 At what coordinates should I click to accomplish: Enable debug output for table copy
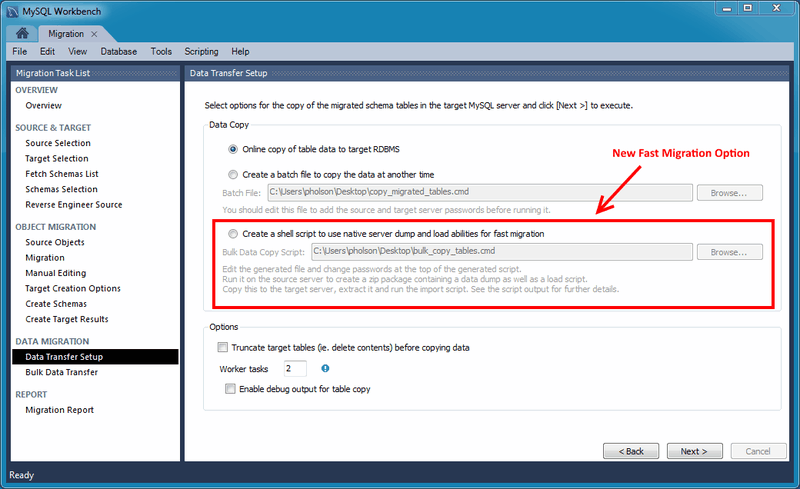[231, 389]
